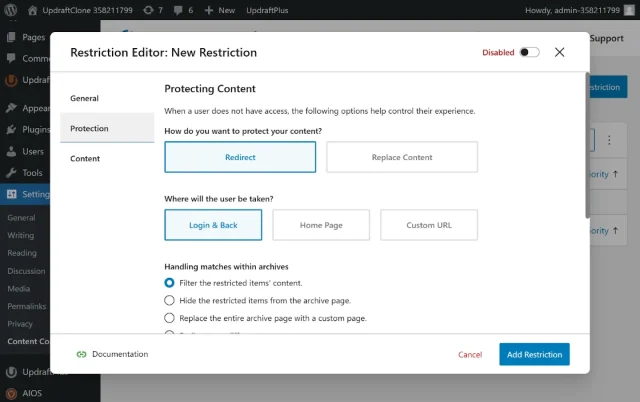Screen dimensions: 640x402
Task: Open Discussion settings submenu item
Action: coord(26,271)
